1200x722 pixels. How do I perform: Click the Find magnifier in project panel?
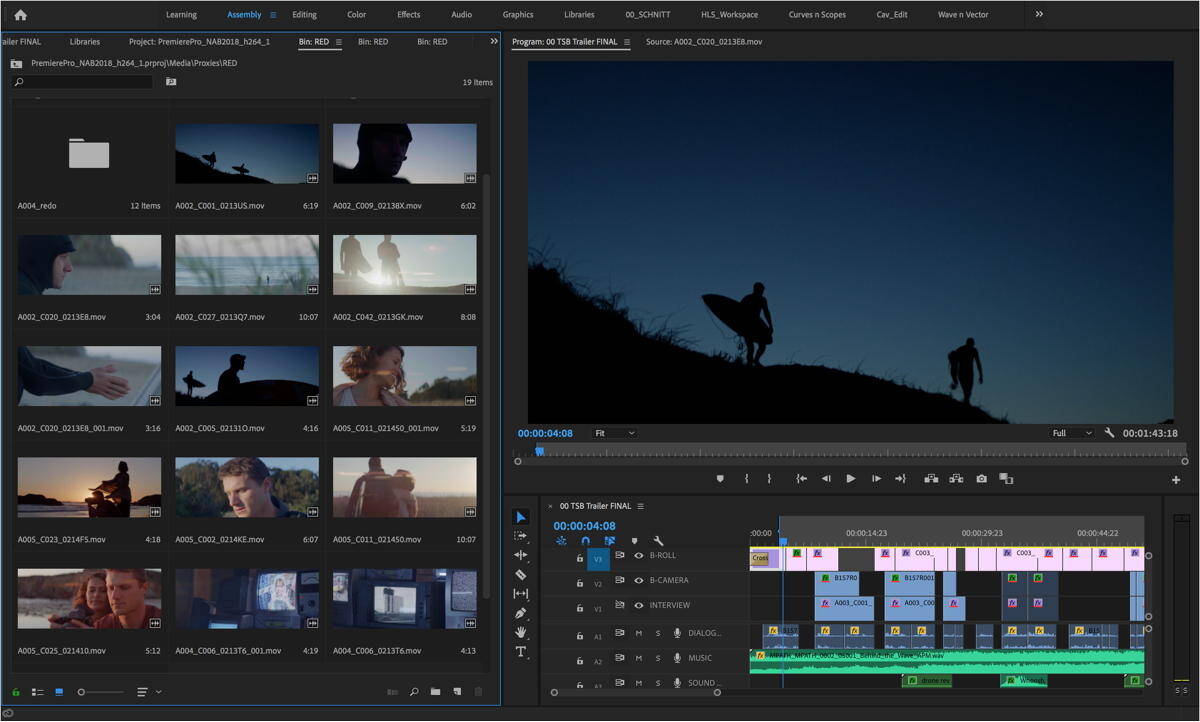click(414, 691)
